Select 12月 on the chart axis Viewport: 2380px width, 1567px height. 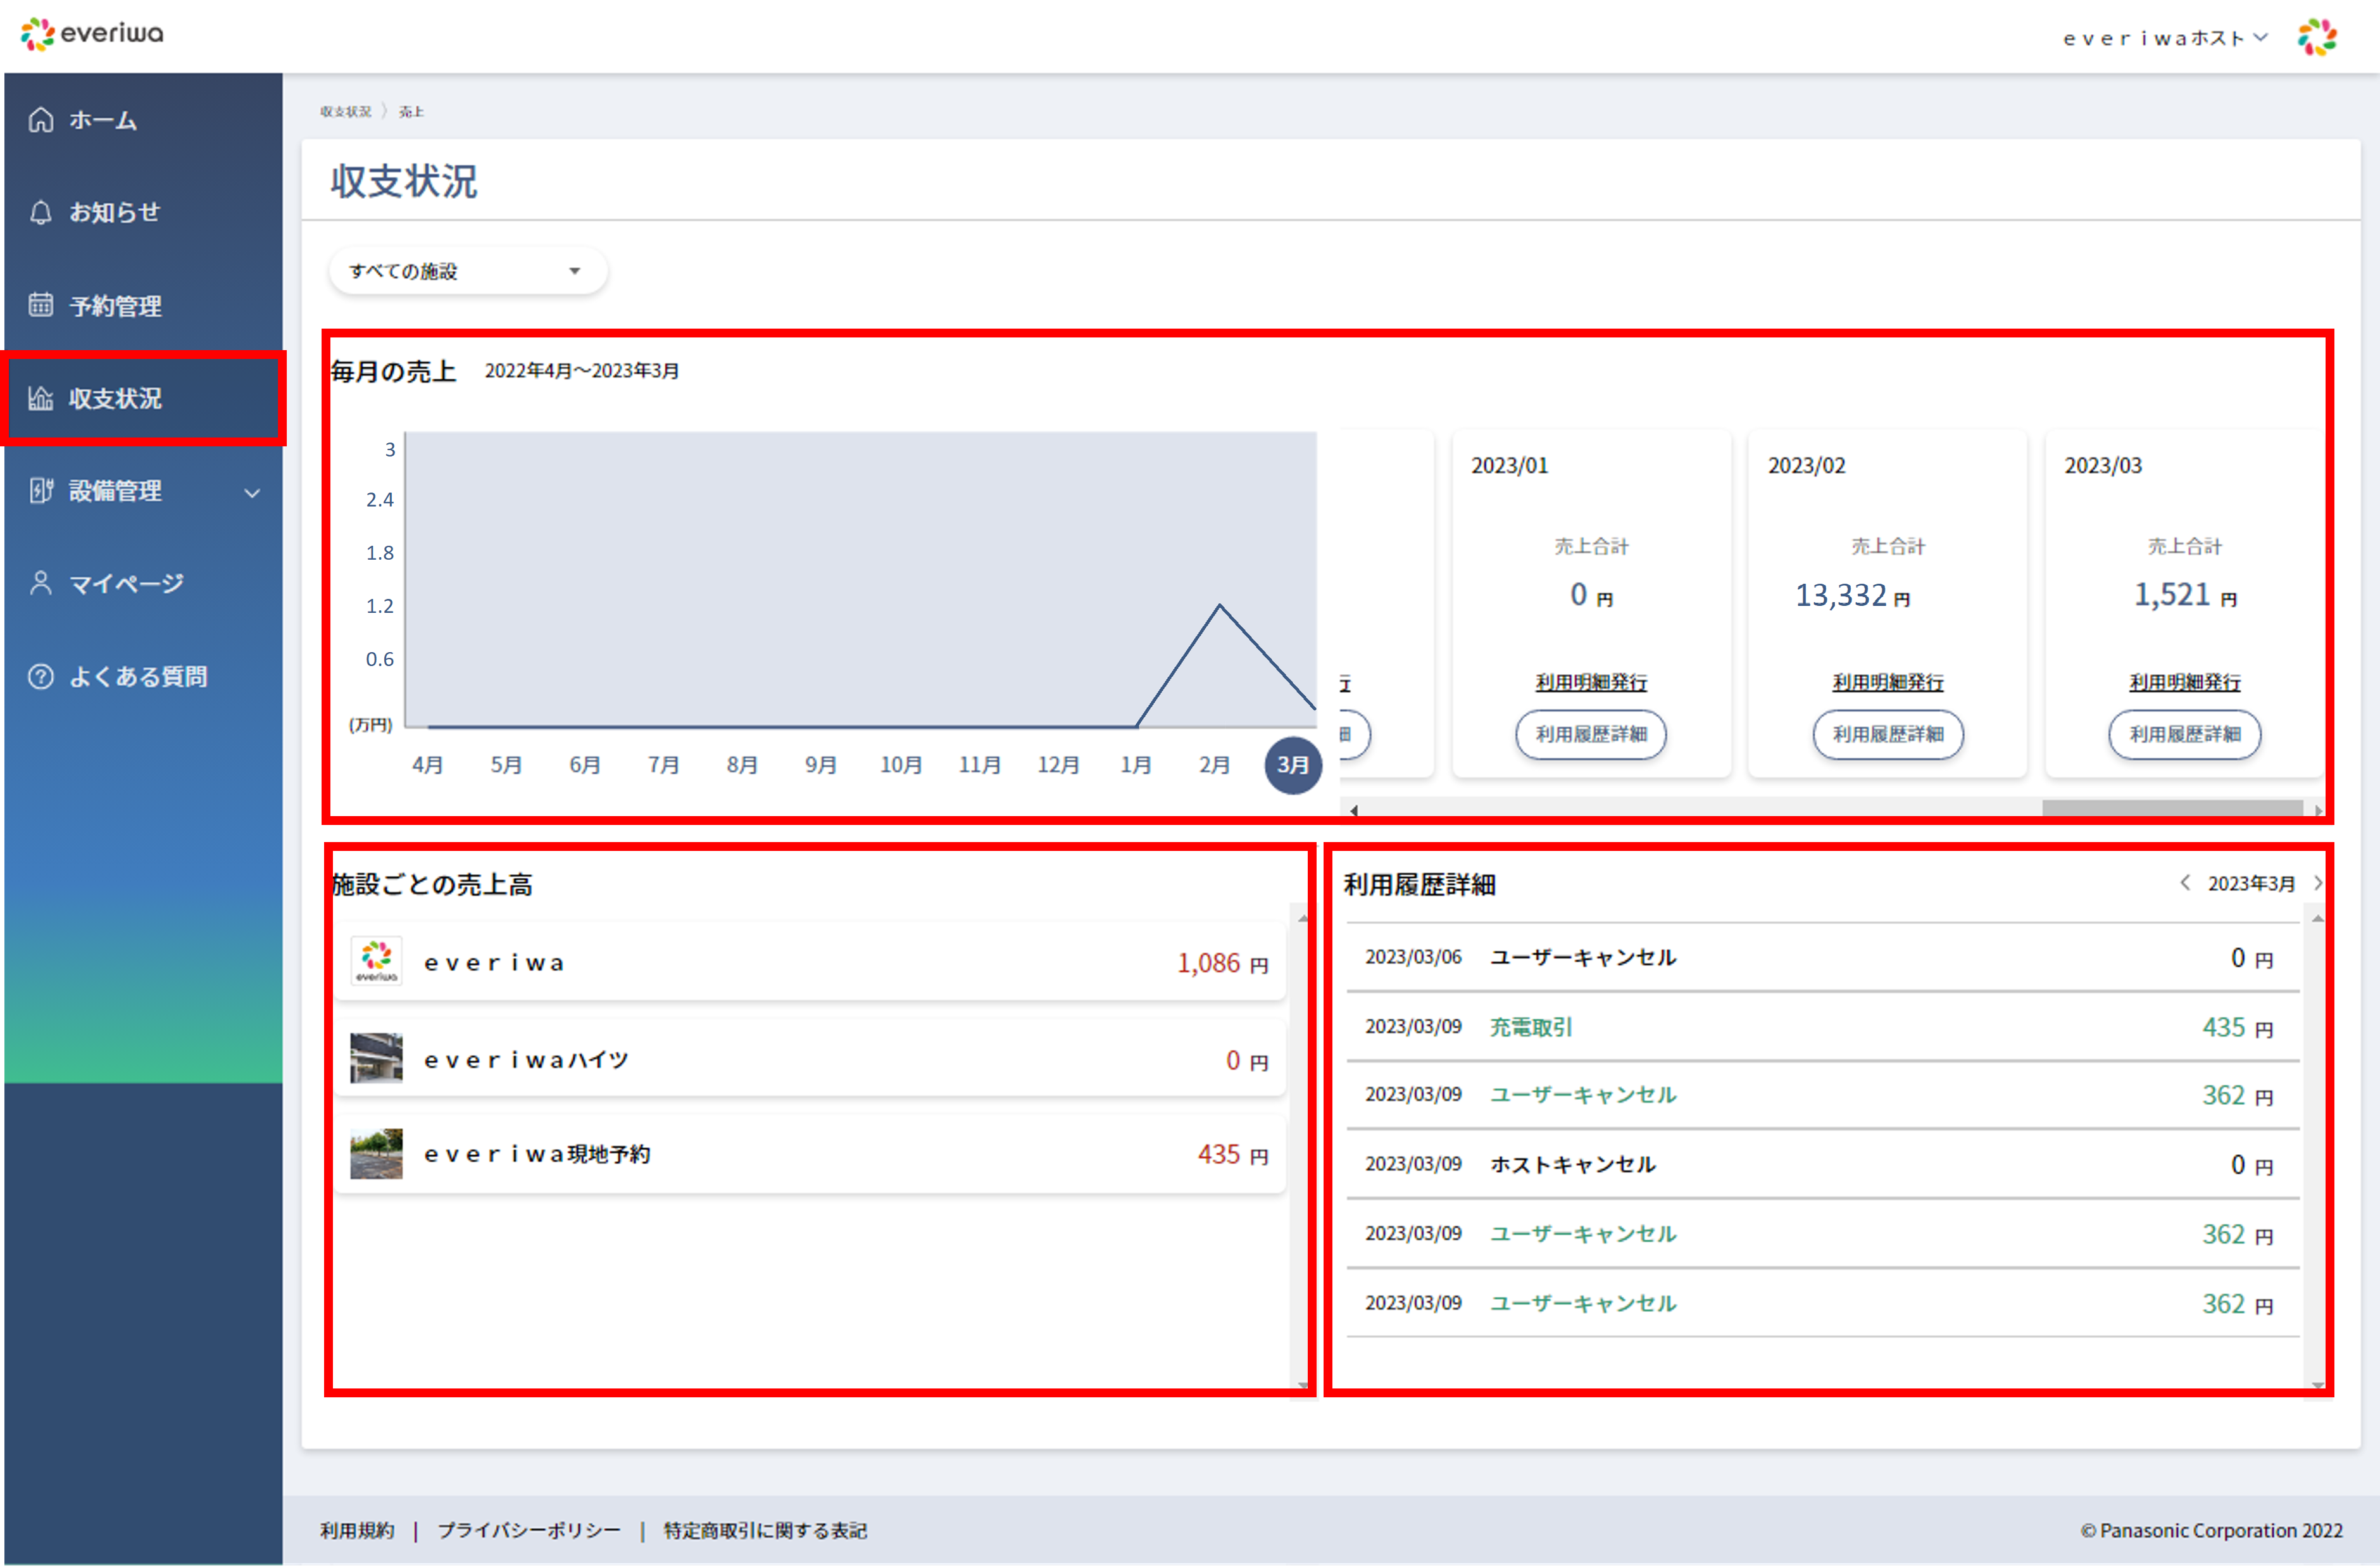[x=1058, y=765]
